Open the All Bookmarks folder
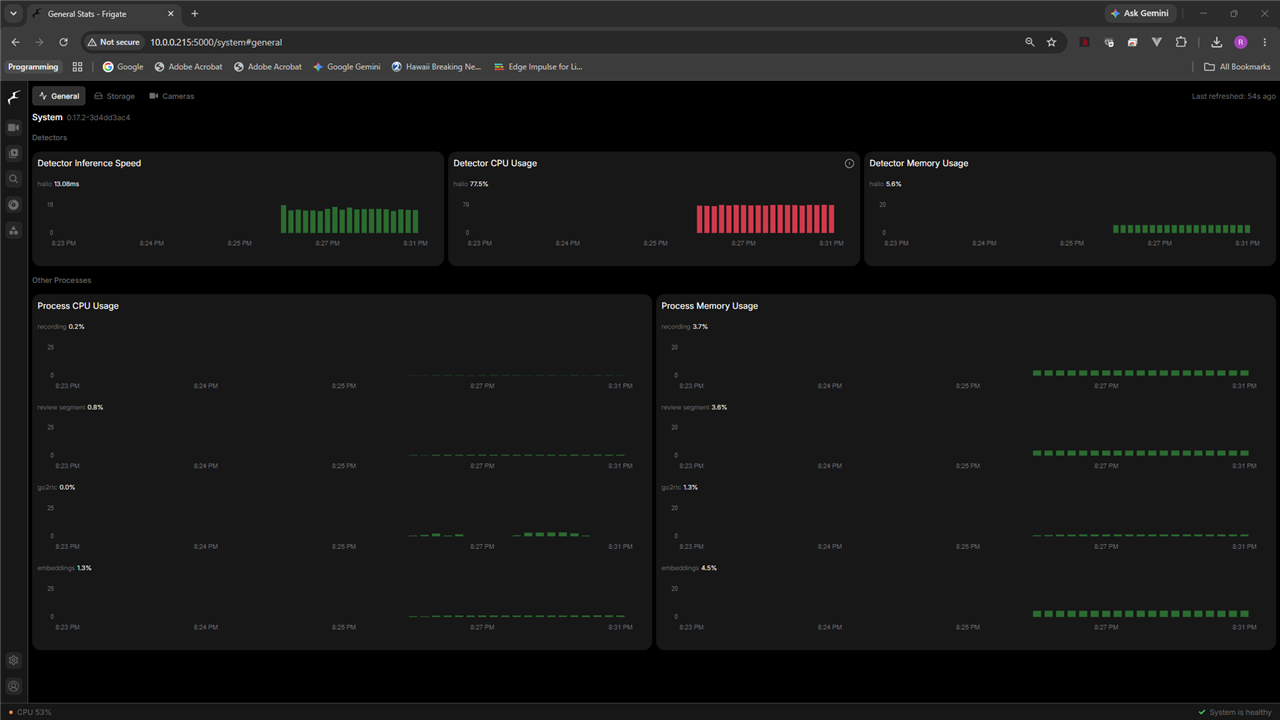Viewport: 1280px width, 720px height. [x=1237, y=67]
